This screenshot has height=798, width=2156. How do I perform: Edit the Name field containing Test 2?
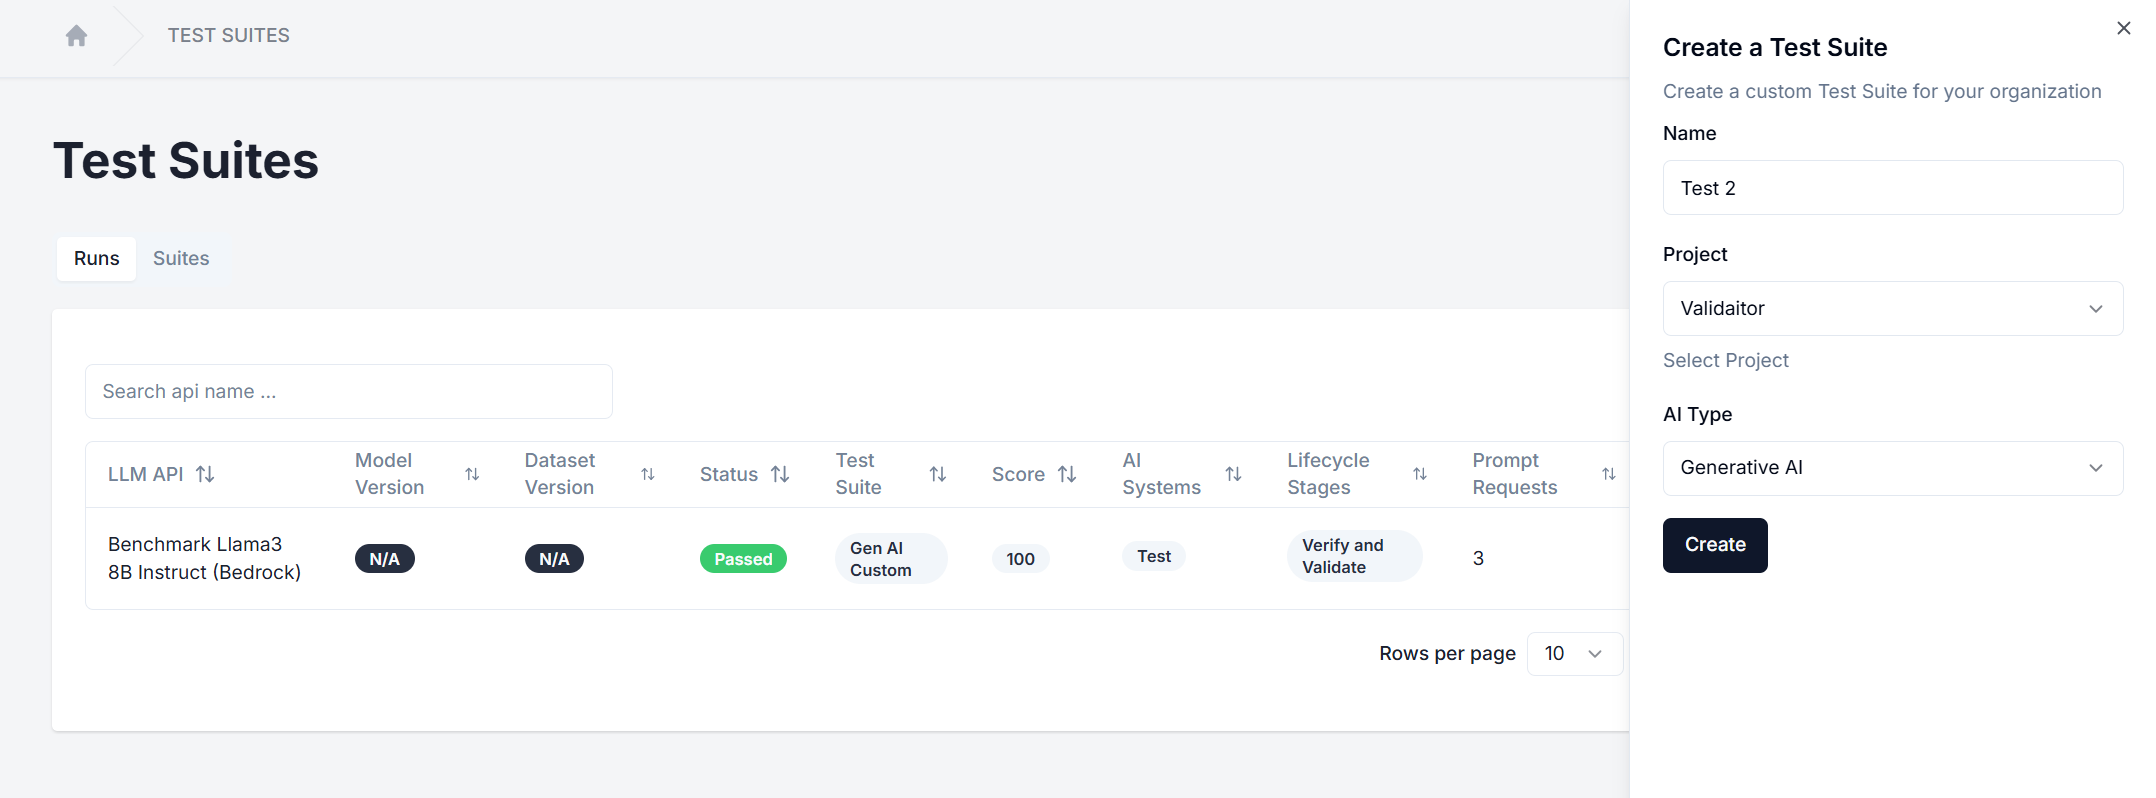1891,187
